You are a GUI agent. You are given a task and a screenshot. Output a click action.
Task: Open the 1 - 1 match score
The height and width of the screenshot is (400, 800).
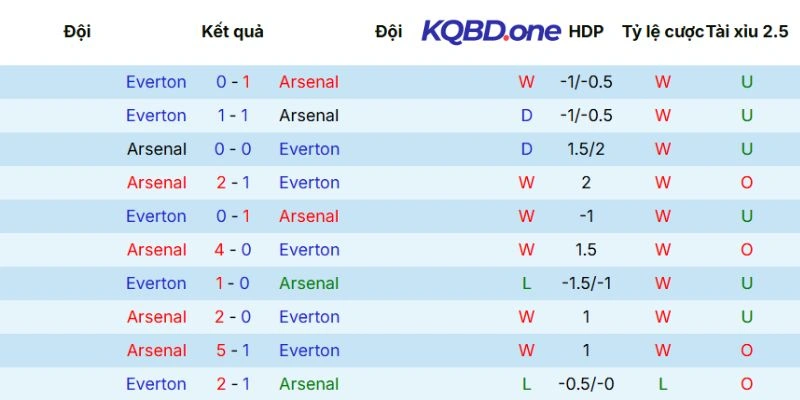click(232, 116)
